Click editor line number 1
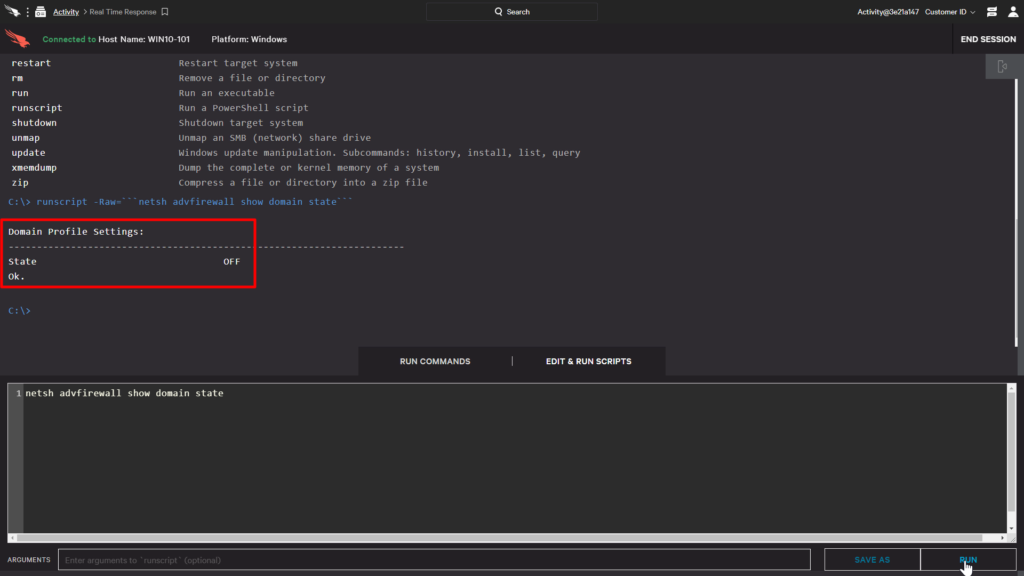 point(18,393)
